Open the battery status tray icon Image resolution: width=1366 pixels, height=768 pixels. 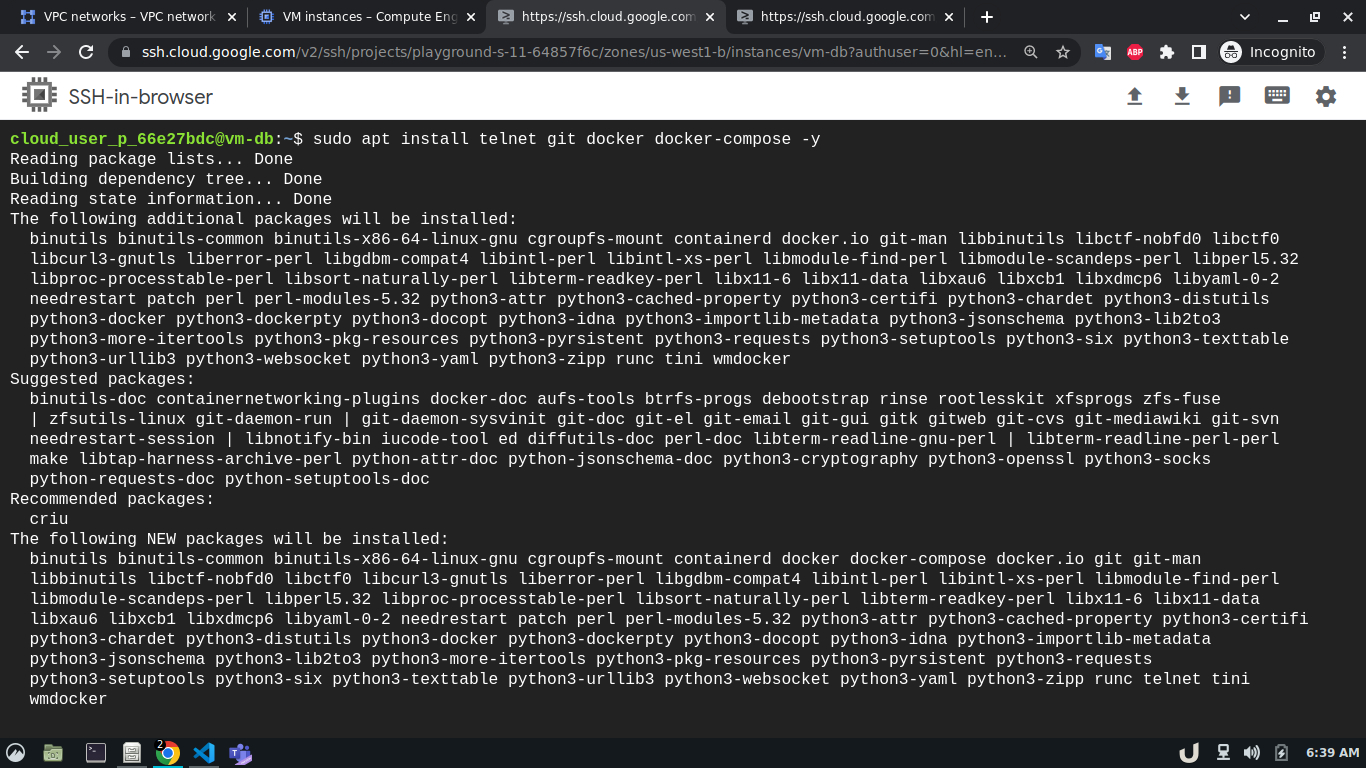[x=1282, y=753]
